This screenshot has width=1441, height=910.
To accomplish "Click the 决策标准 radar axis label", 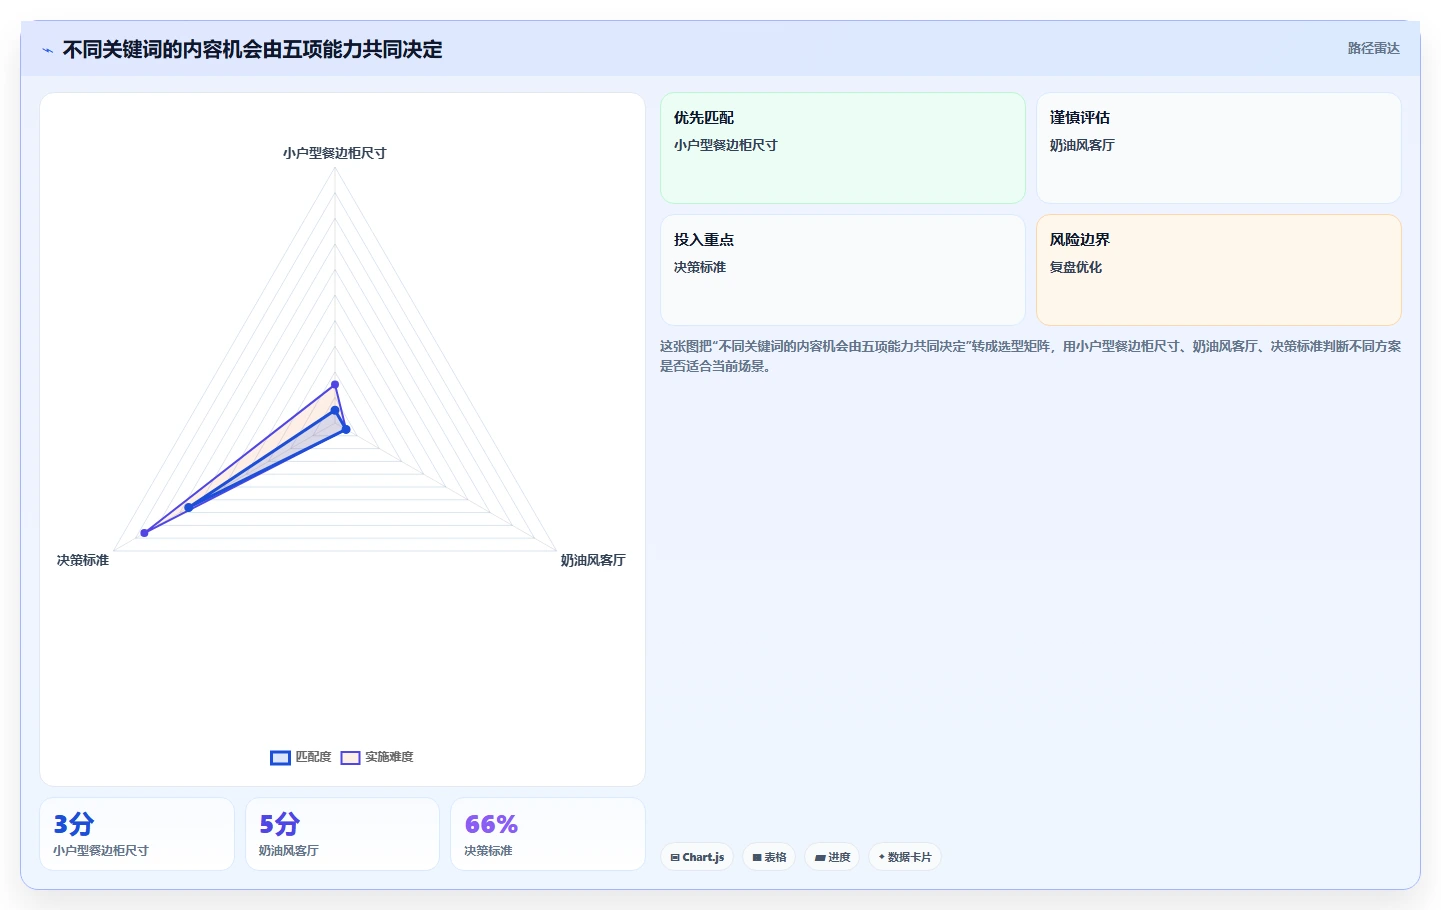I will [x=83, y=560].
